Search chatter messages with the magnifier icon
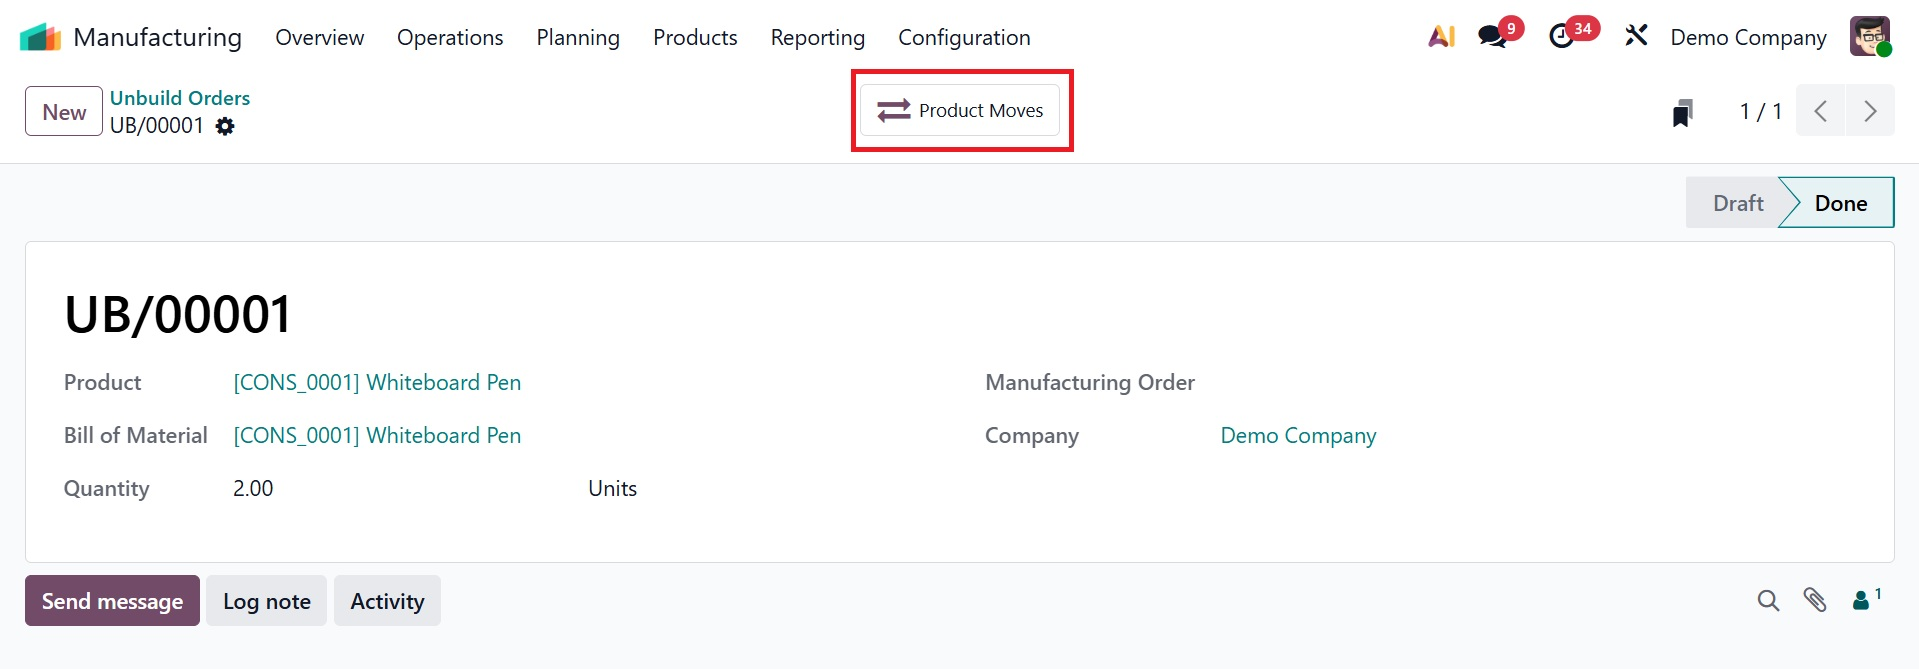The image size is (1919, 669). tap(1768, 600)
